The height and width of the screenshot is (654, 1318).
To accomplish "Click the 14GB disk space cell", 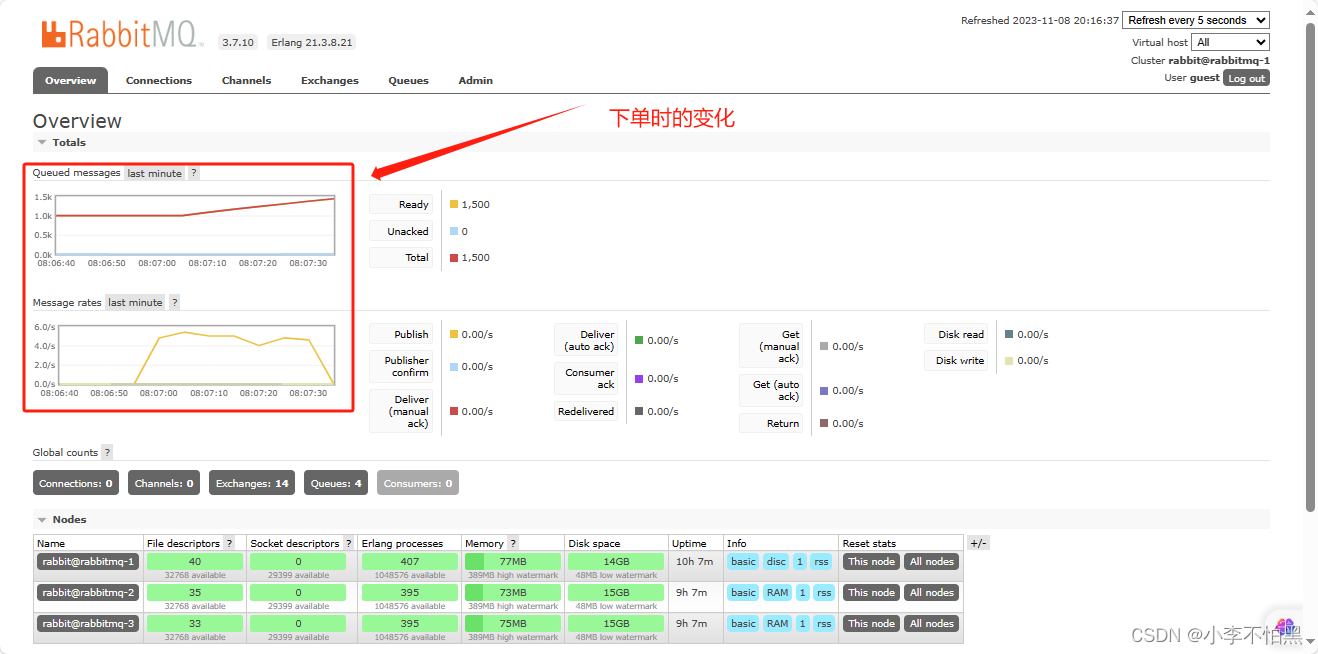I will [x=616, y=562].
